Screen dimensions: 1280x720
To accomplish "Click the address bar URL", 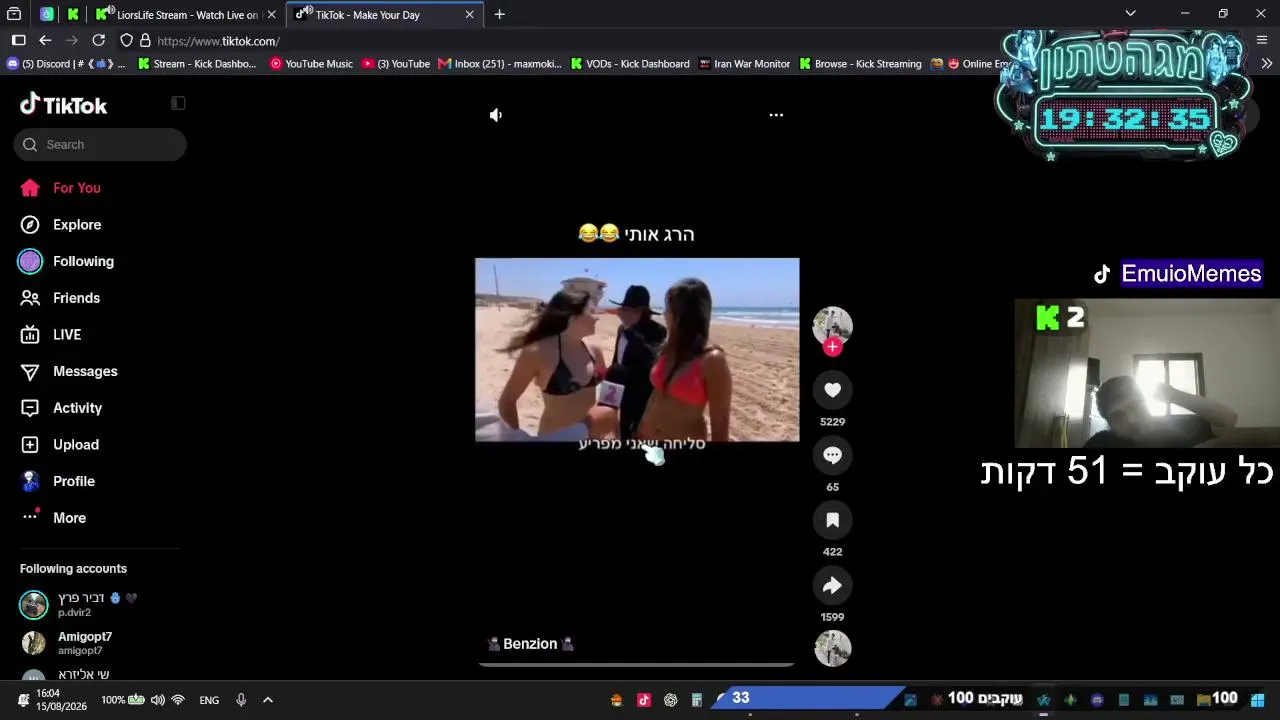I will point(218,41).
